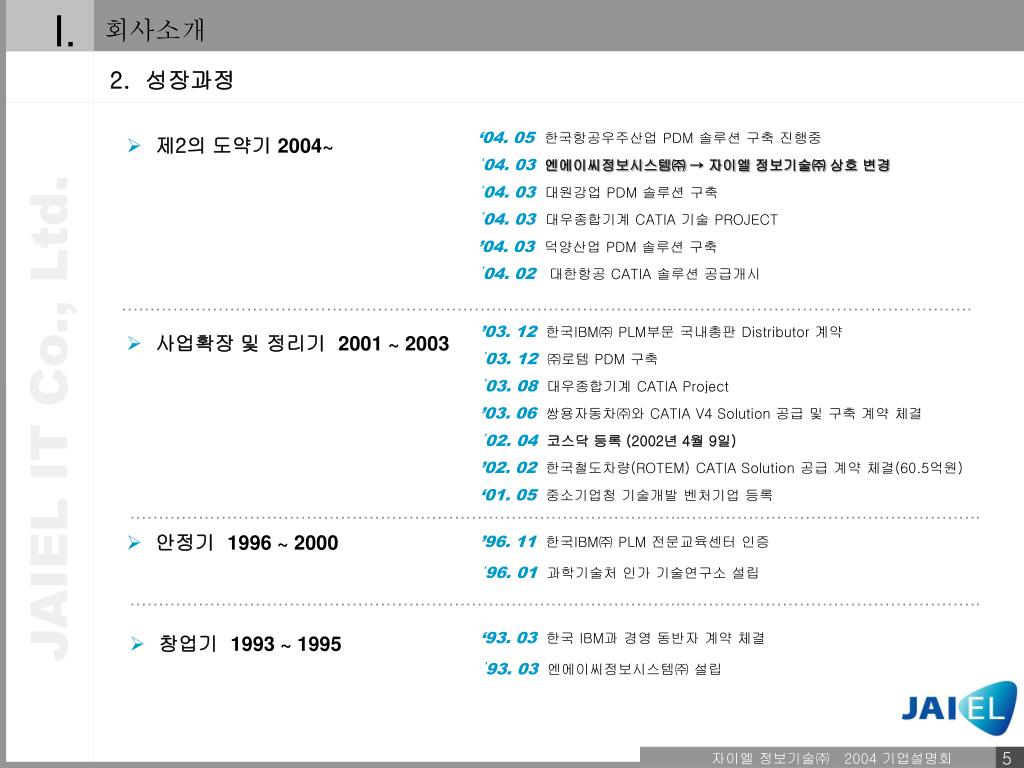Click entry 대원강업 PDM 솔루션 구축

coord(632,193)
